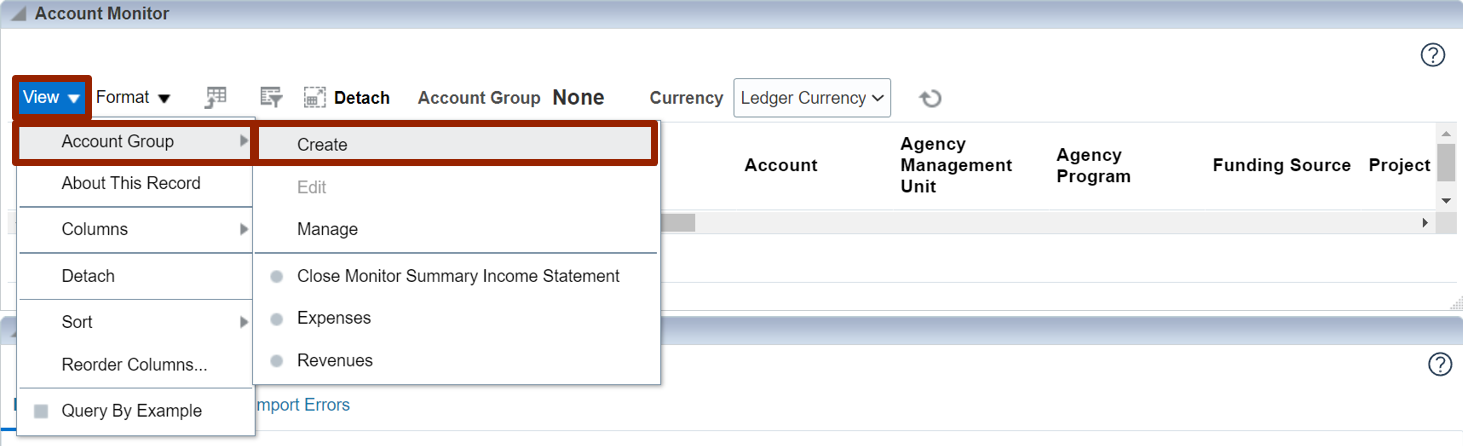Expand the Sort submenu
Image resolution: width=1463 pixels, height=446 pixels.
pos(135,322)
